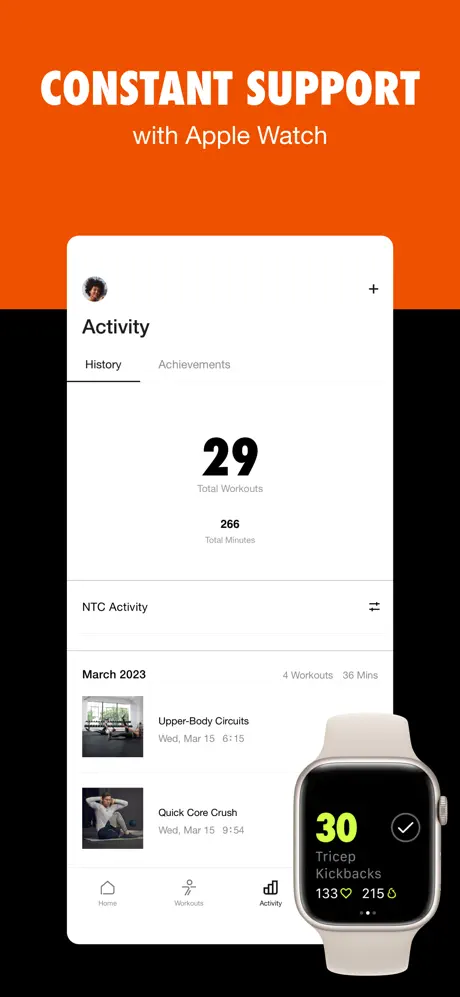The height and width of the screenshot is (997, 460).
Task: Go to Home in bottom navigation
Action: [108, 893]
